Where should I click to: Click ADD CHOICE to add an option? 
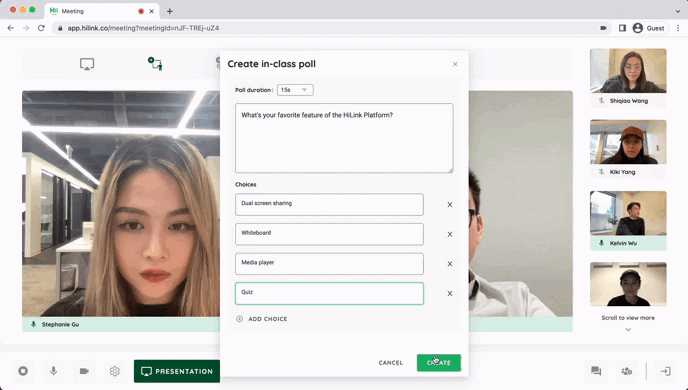(262, 319)
